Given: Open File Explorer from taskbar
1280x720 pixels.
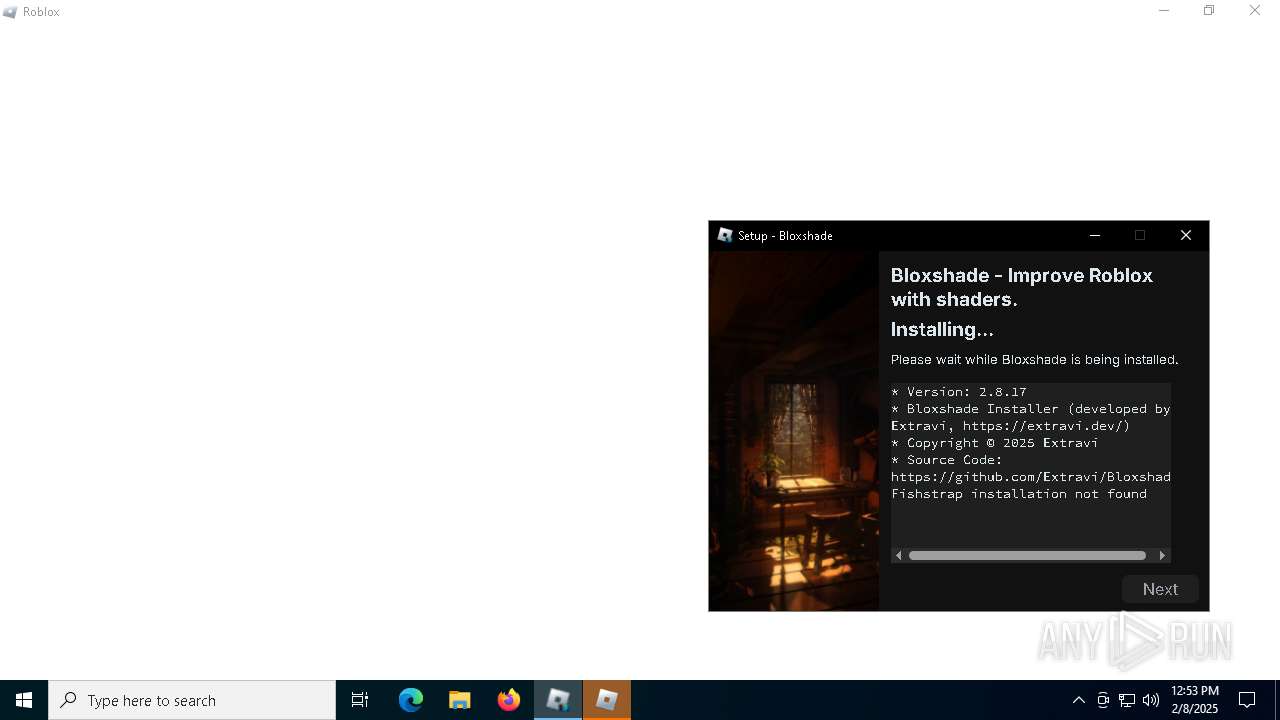Looking at the screenshot, I should pos(460,700).
